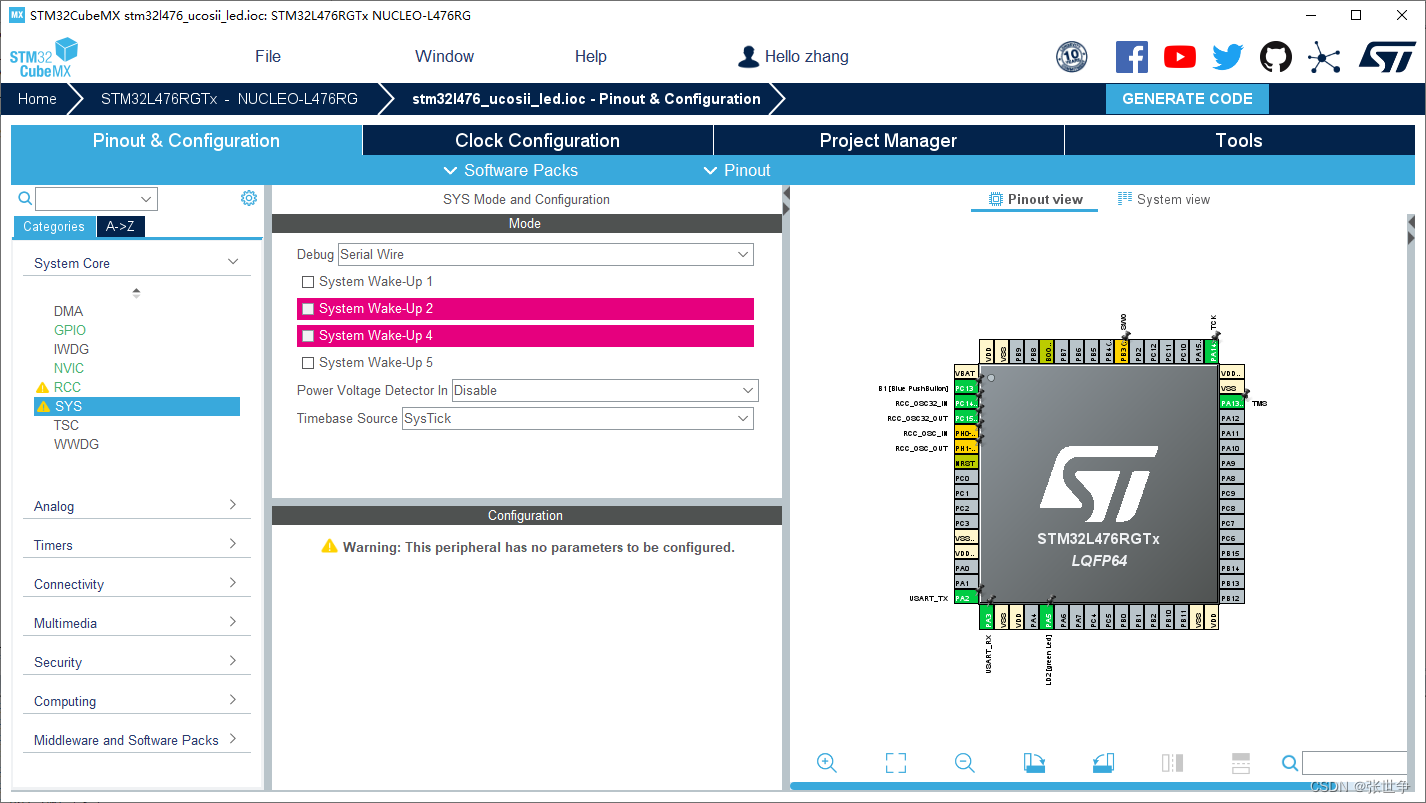The image size is (1426, 803).
Task: Open the Debug Serial Wire dropdown
Action: 546,255
